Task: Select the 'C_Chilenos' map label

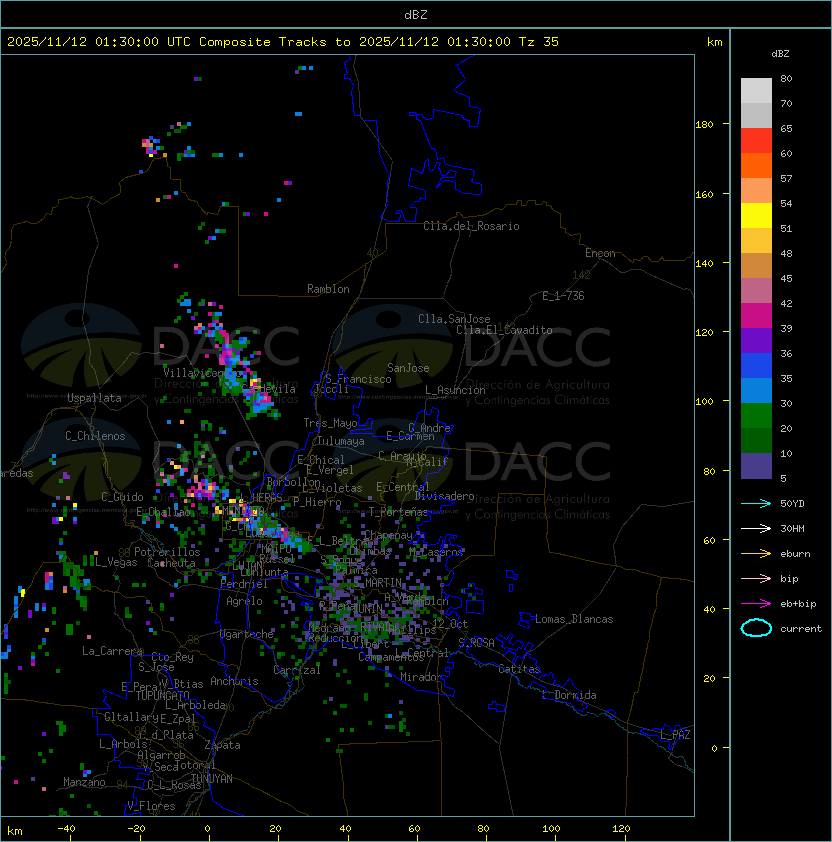Action: (95, 436)
